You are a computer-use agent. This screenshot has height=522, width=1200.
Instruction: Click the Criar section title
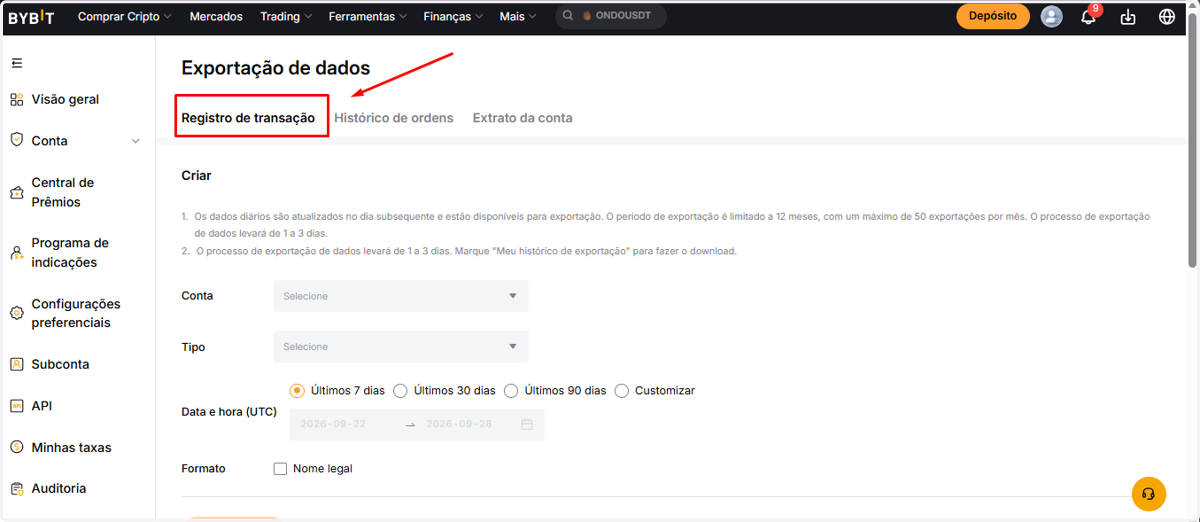tap(196, 175)
